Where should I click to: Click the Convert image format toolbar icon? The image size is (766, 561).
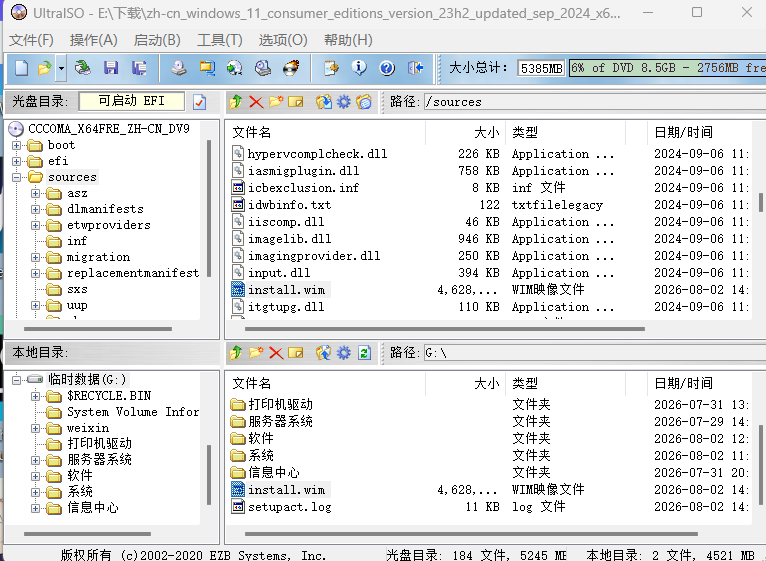[x=207, y=68]
